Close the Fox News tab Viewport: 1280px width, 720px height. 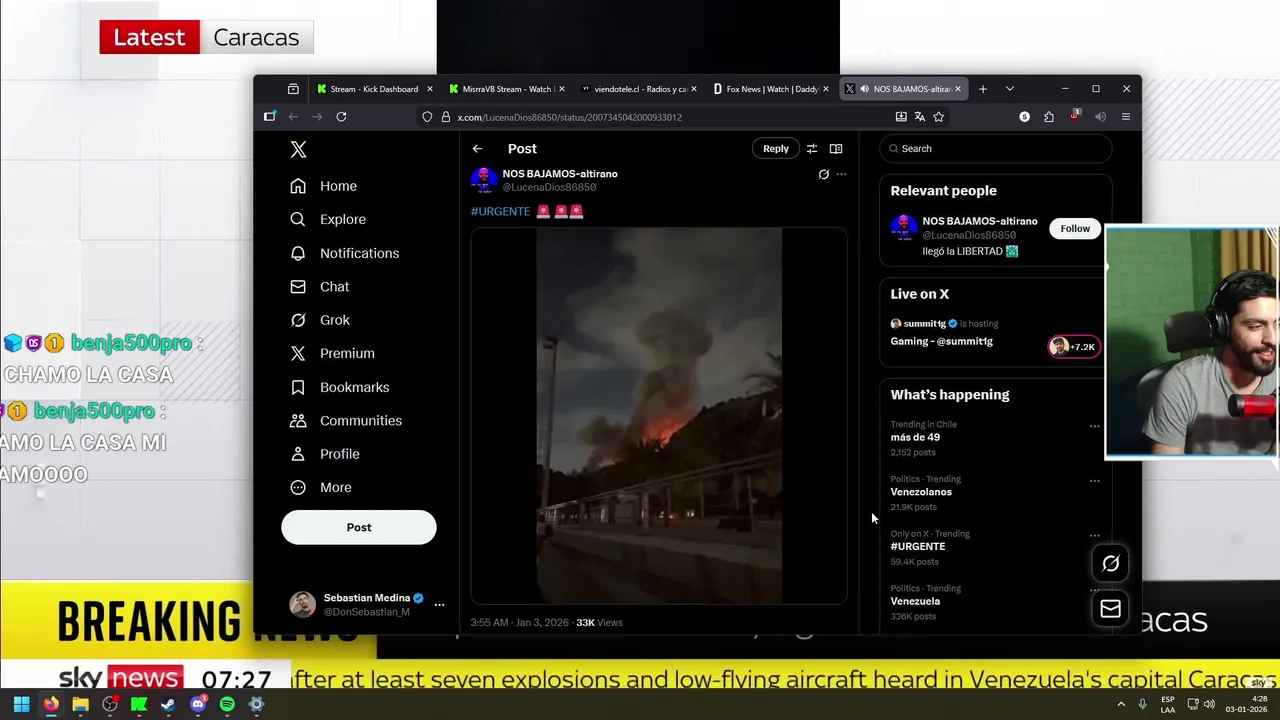826,89
